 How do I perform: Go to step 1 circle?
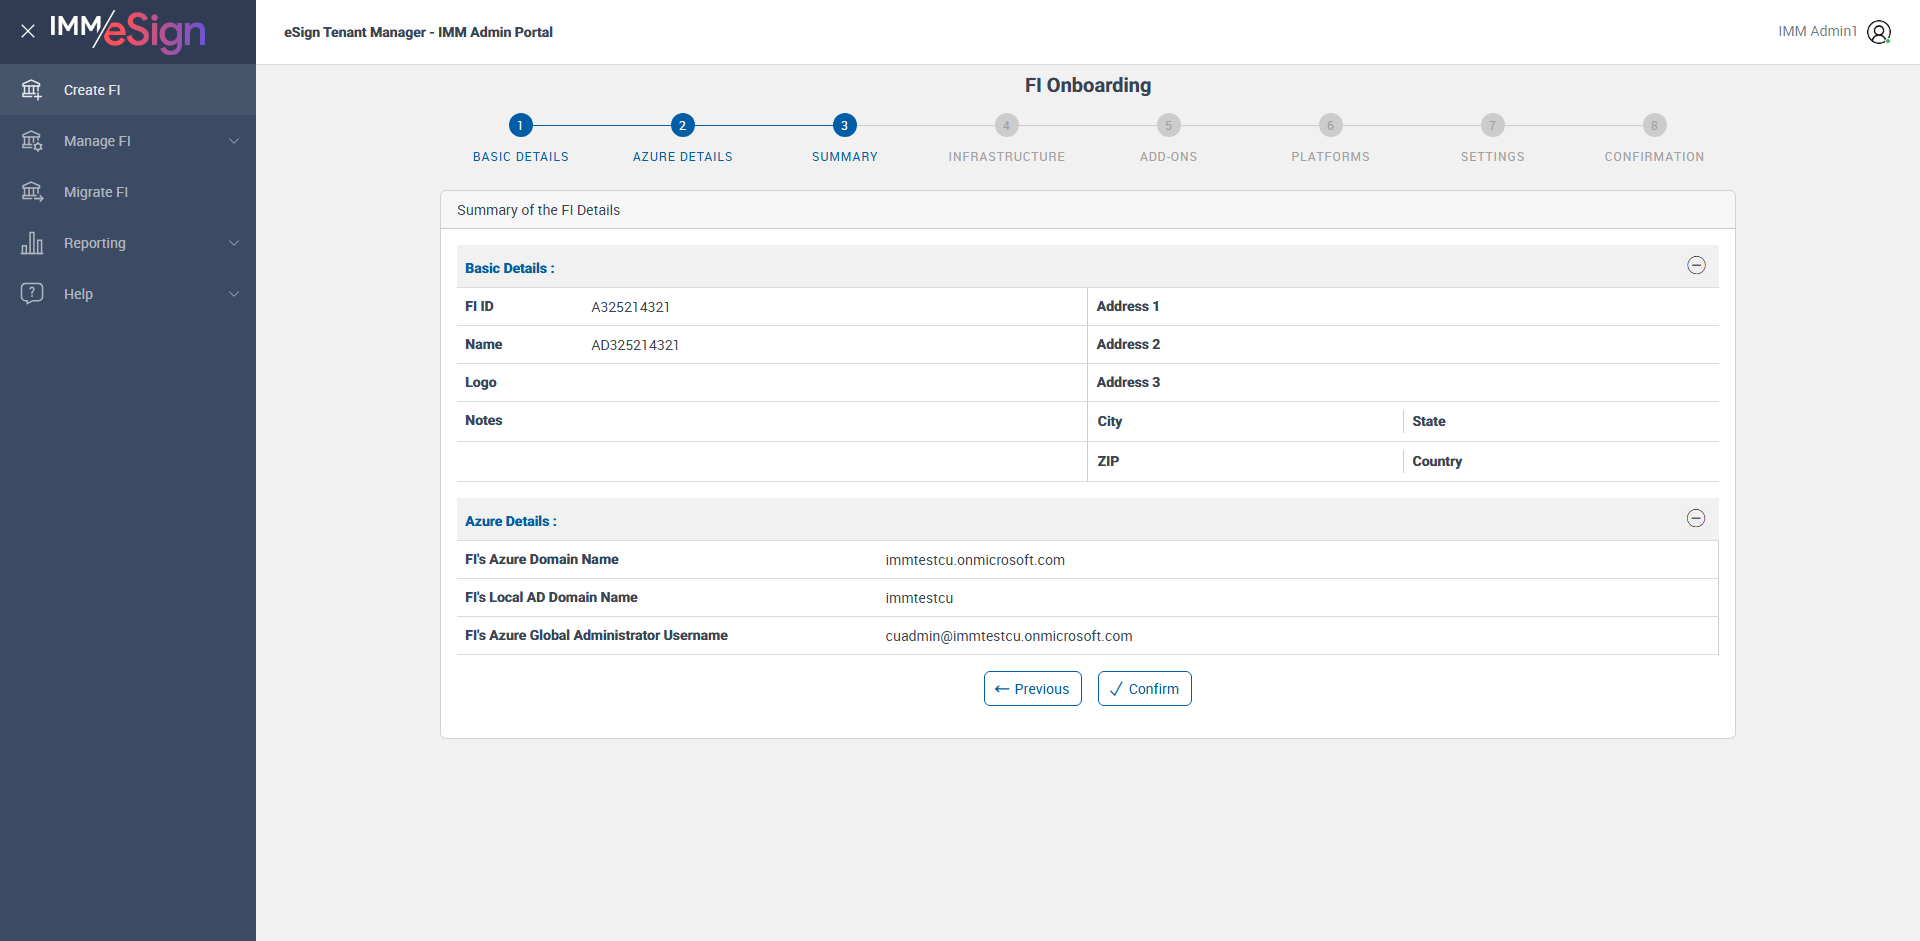point(521,125)
